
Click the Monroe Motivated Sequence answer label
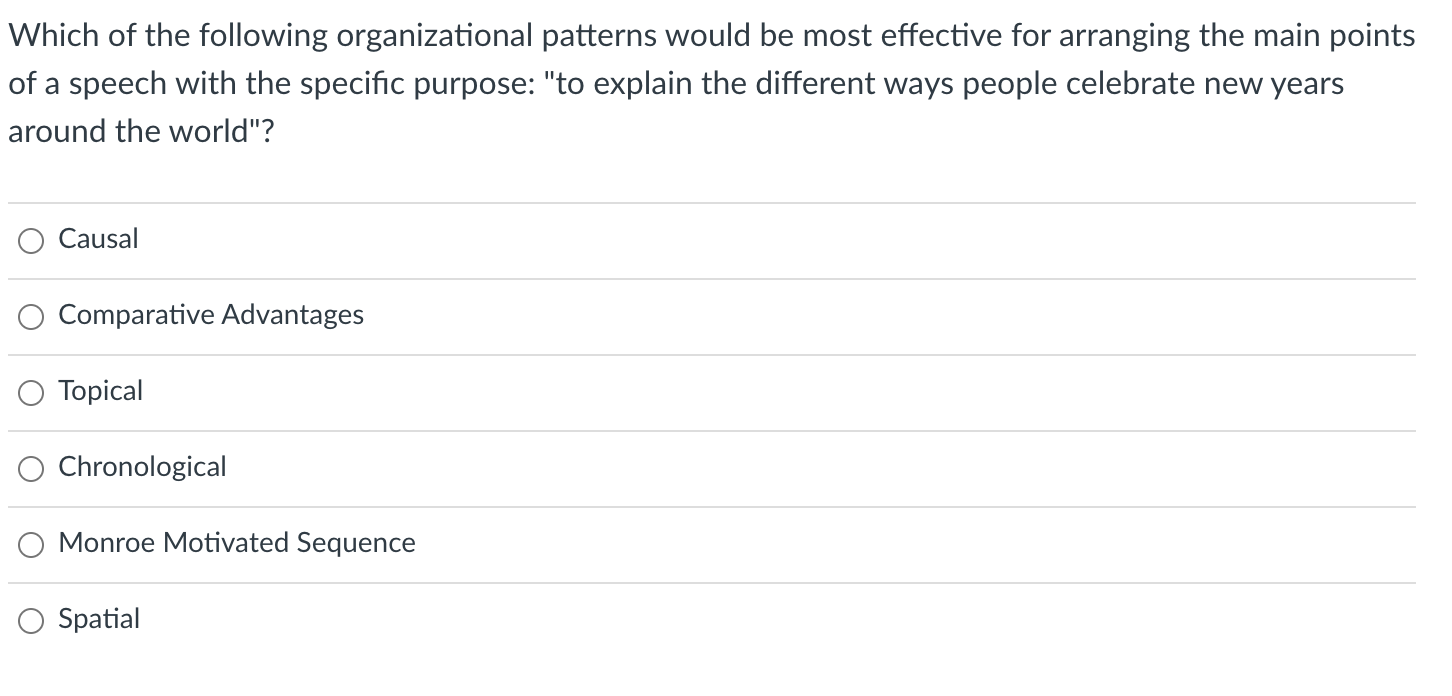[237, 543]
